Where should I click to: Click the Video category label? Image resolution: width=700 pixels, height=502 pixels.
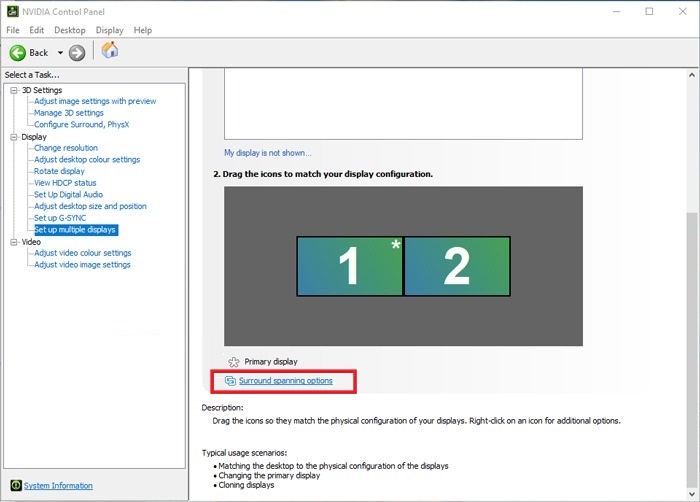[31, 242]
